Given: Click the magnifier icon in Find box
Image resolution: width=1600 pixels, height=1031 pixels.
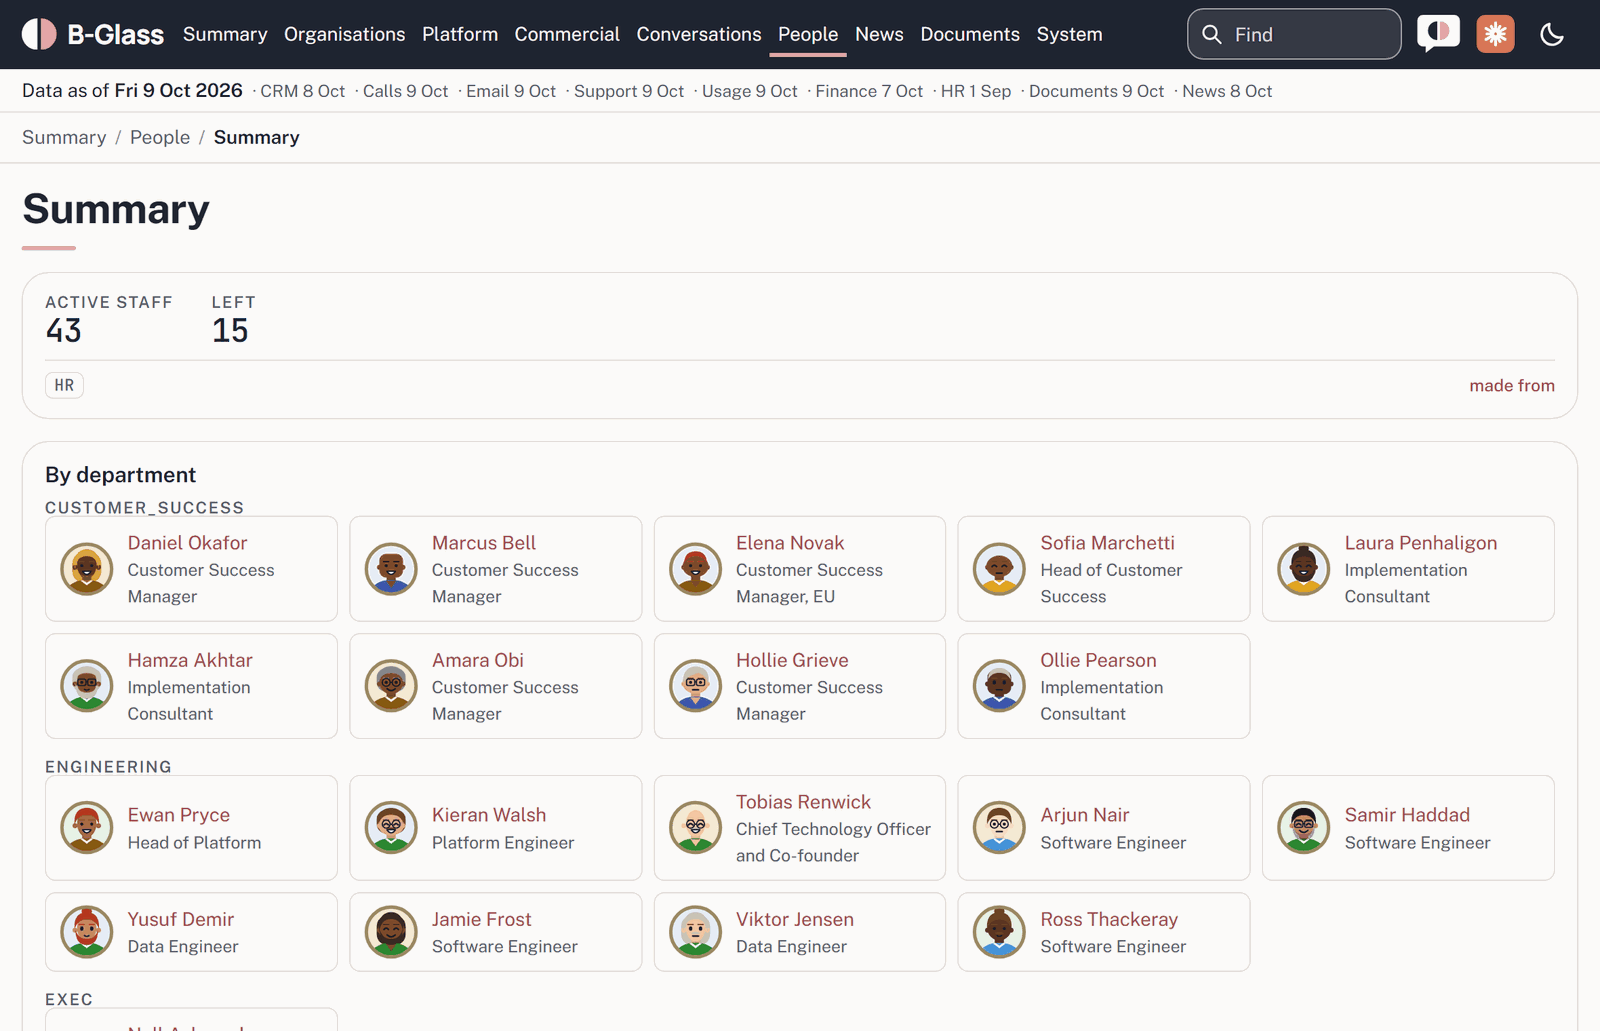Looking at the screenshot, I should coord(1211,34).
